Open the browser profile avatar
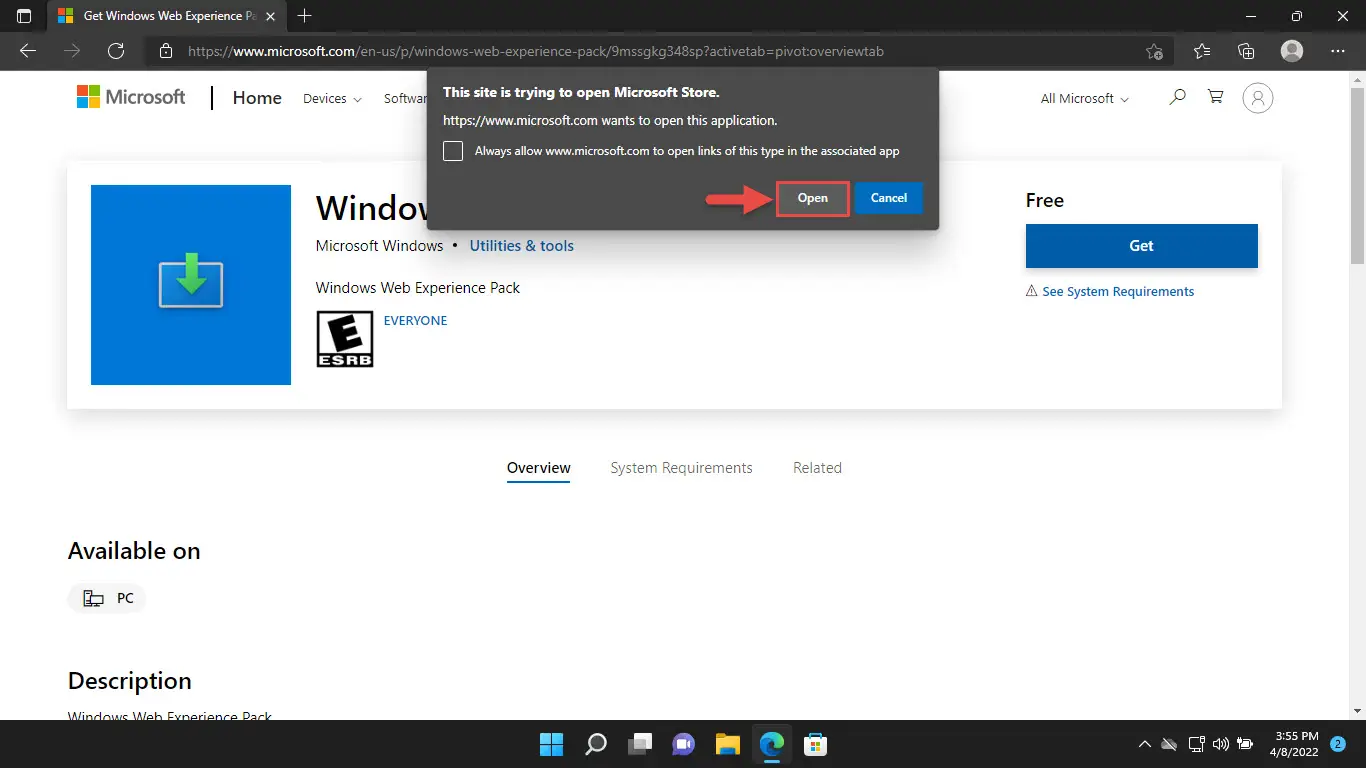Image resolution: width=1366 pixels, height=768 pixels. pyautogui.click(x=1292, y=51)
